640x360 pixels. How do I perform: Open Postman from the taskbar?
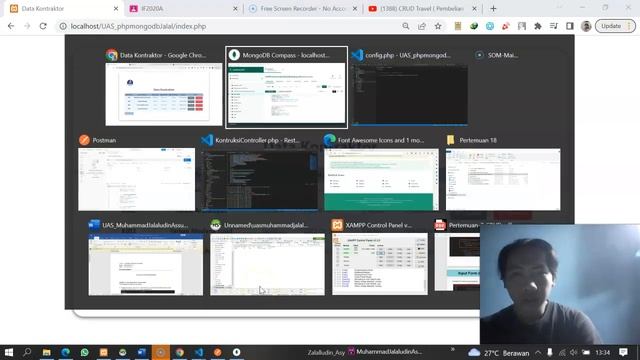click(218, 352)
